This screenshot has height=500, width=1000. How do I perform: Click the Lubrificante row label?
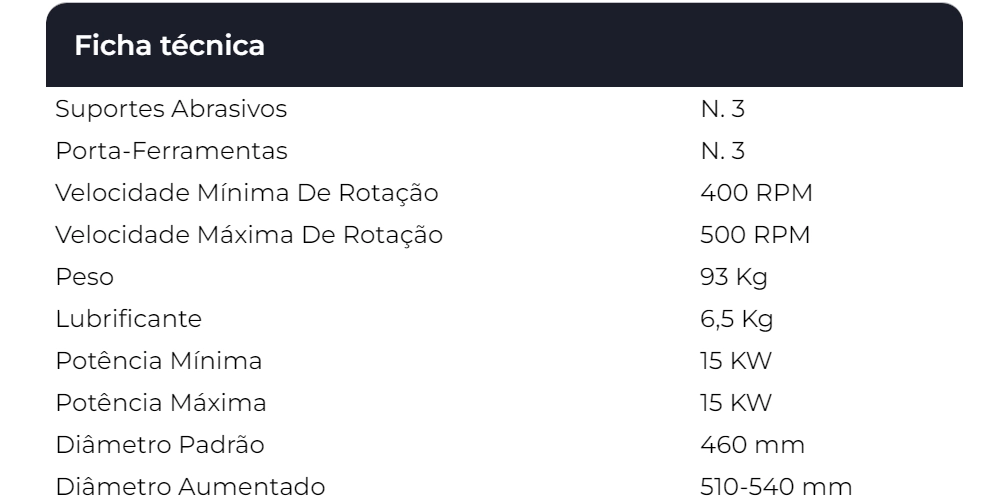point(128,319)
